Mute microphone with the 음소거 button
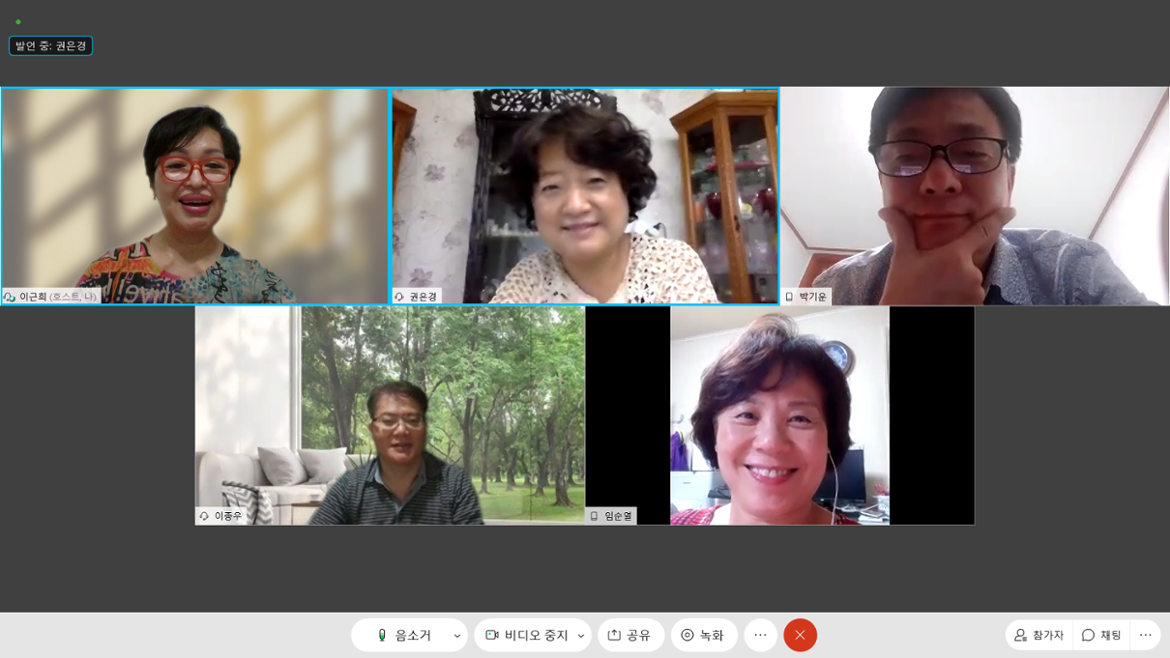Image resolution: width=1170 pixels, height=658 pixels. tap(404, 635)
